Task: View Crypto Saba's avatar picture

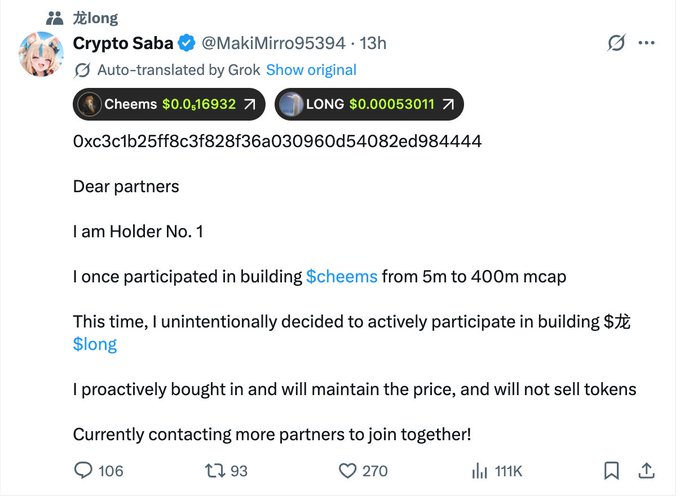Action: [42, 59]
